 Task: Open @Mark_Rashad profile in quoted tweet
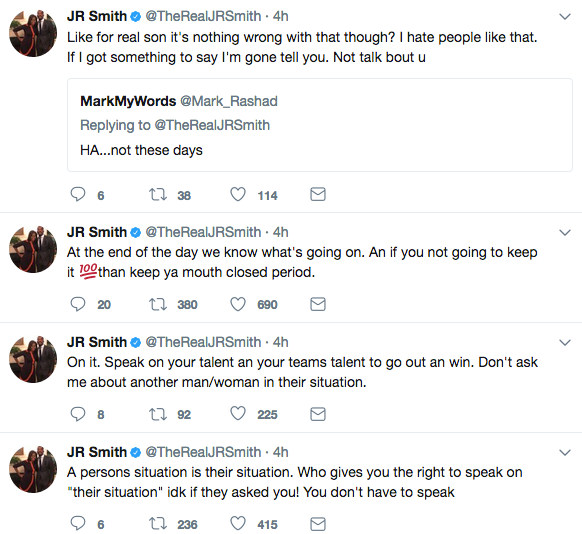coord(229,101)
